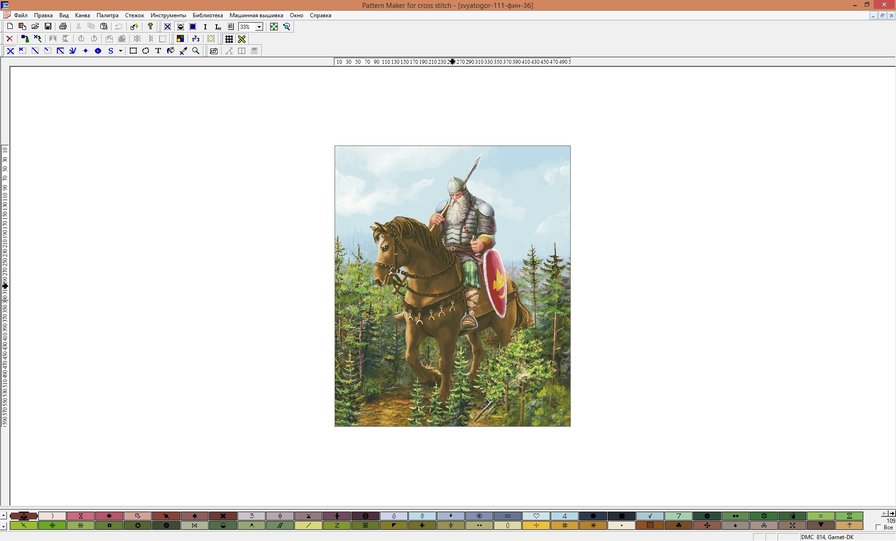Click the knight on horse pattern image
Screen dimensions: 896x541
click(452, 286)
